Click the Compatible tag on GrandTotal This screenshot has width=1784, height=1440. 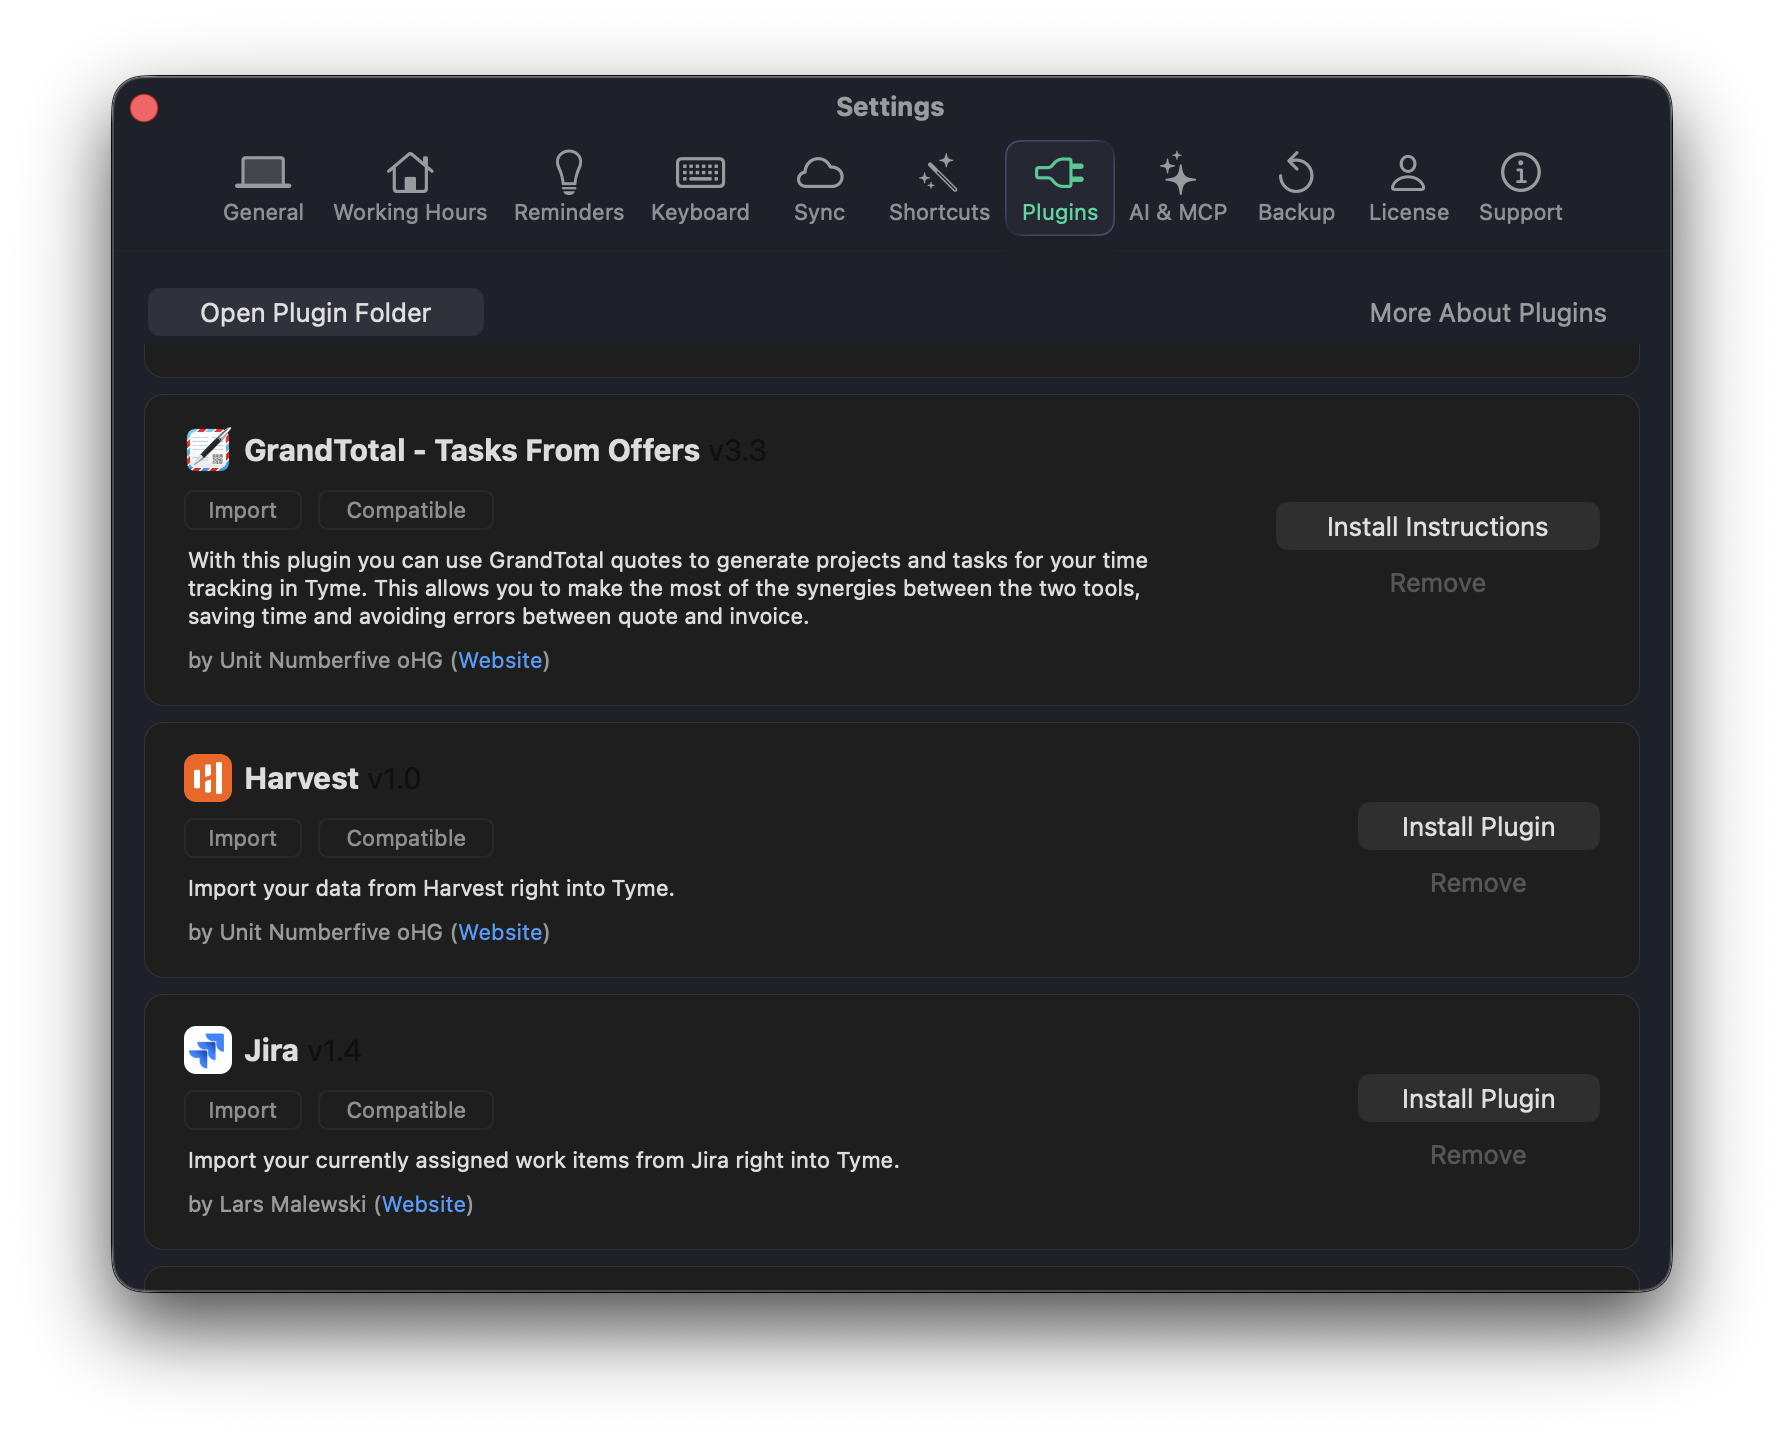coord(406,510)
